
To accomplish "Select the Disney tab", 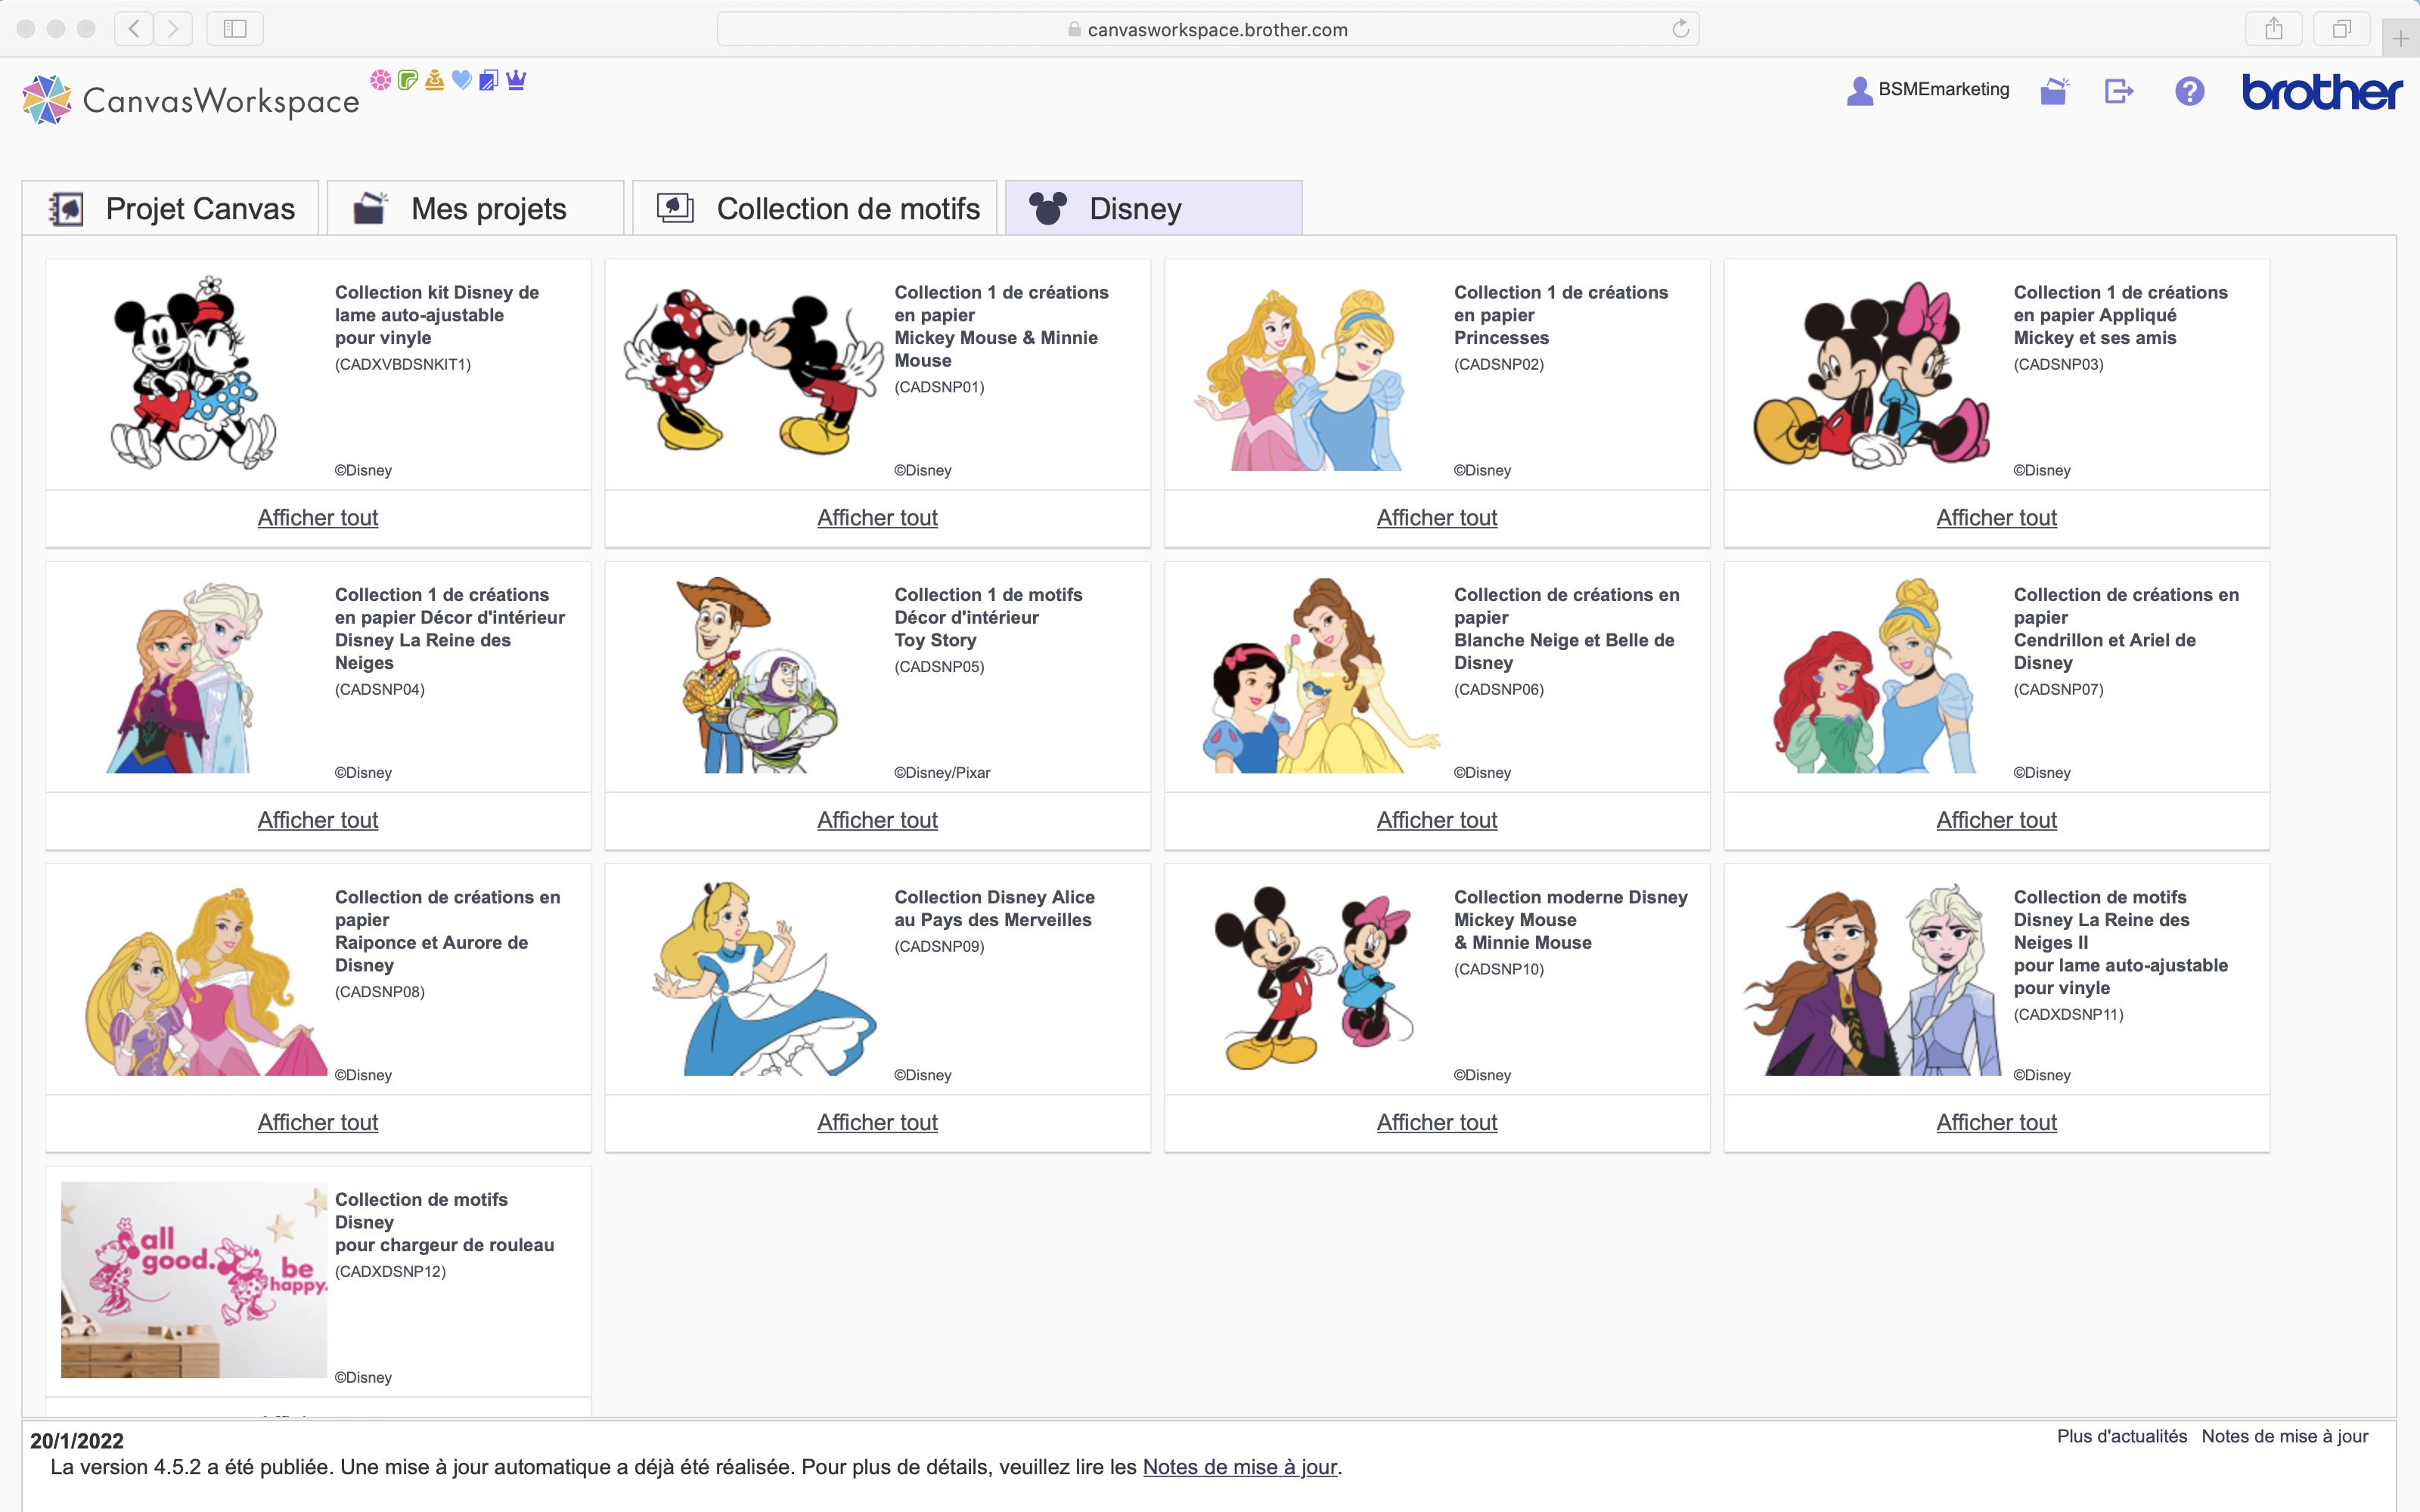I will click(x=1153, y=208).
